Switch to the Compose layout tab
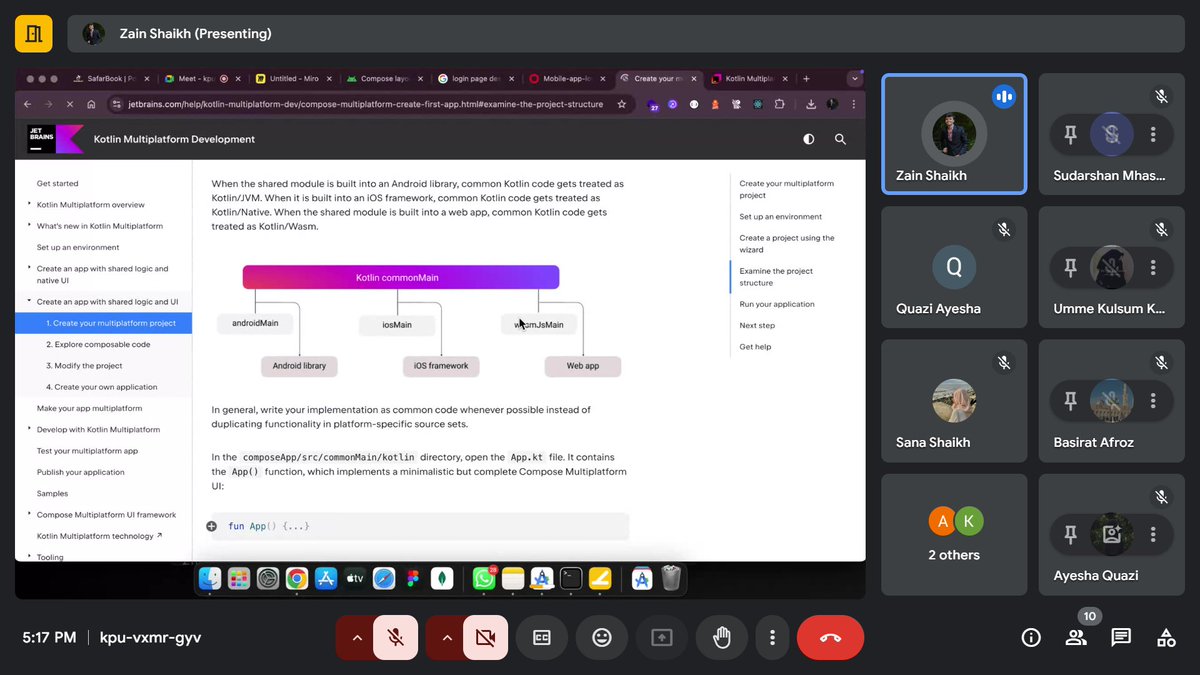 coord(384,78)
